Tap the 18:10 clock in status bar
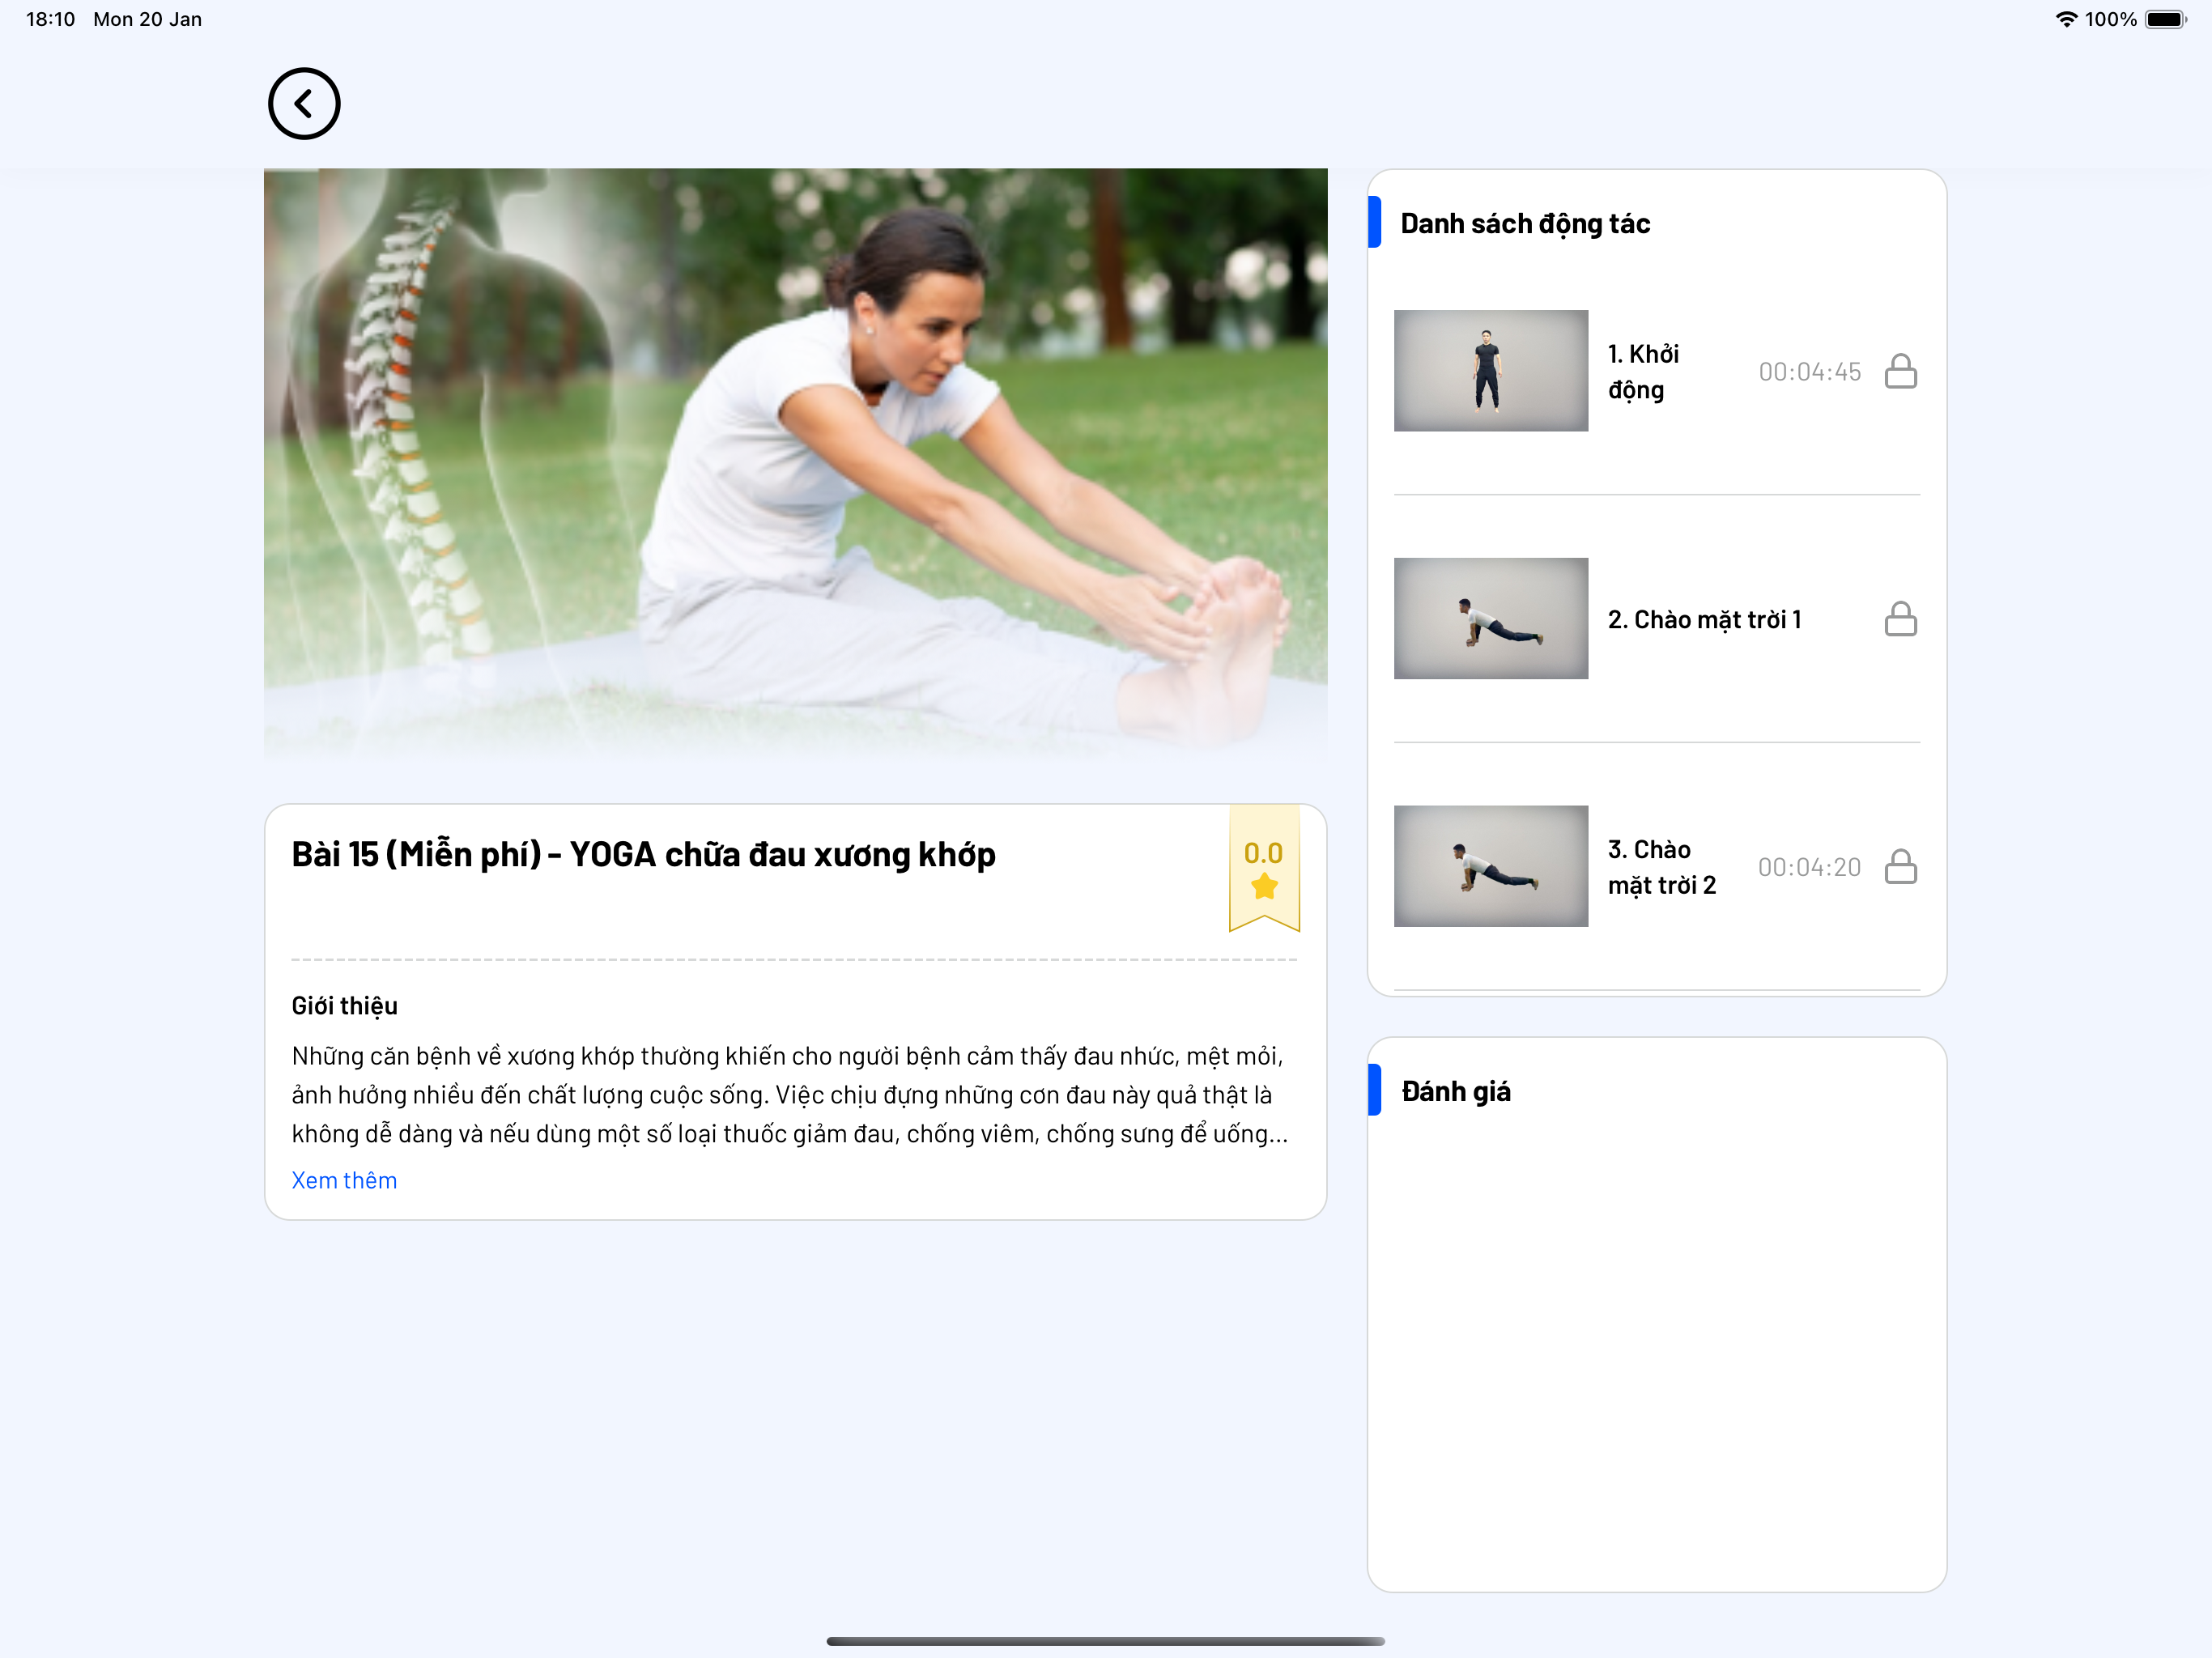2212x1658 pixels. [51, 19]
